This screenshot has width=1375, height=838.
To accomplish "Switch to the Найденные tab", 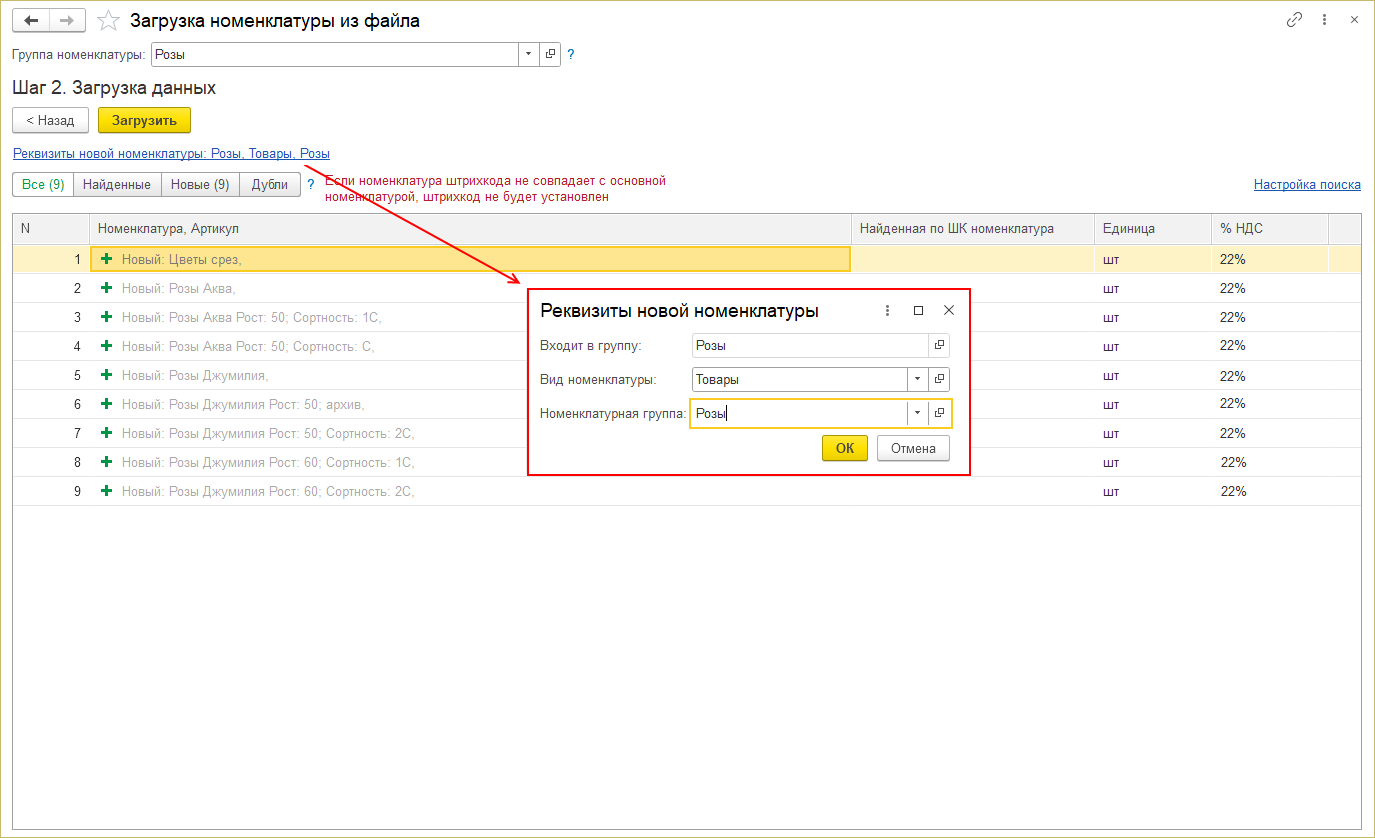I will click(x=117, y=184).
